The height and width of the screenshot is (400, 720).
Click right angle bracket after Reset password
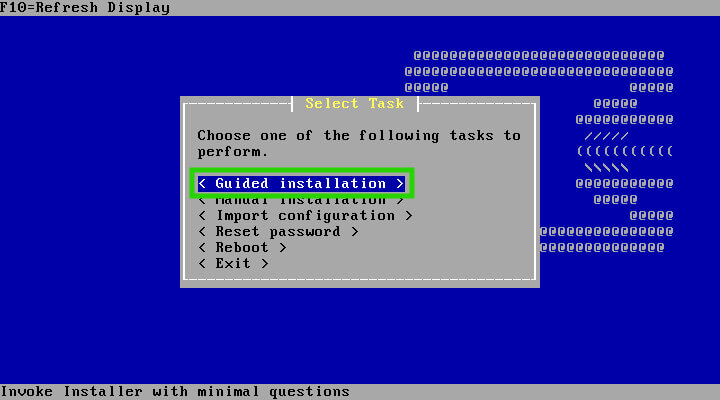pos(355,232)
